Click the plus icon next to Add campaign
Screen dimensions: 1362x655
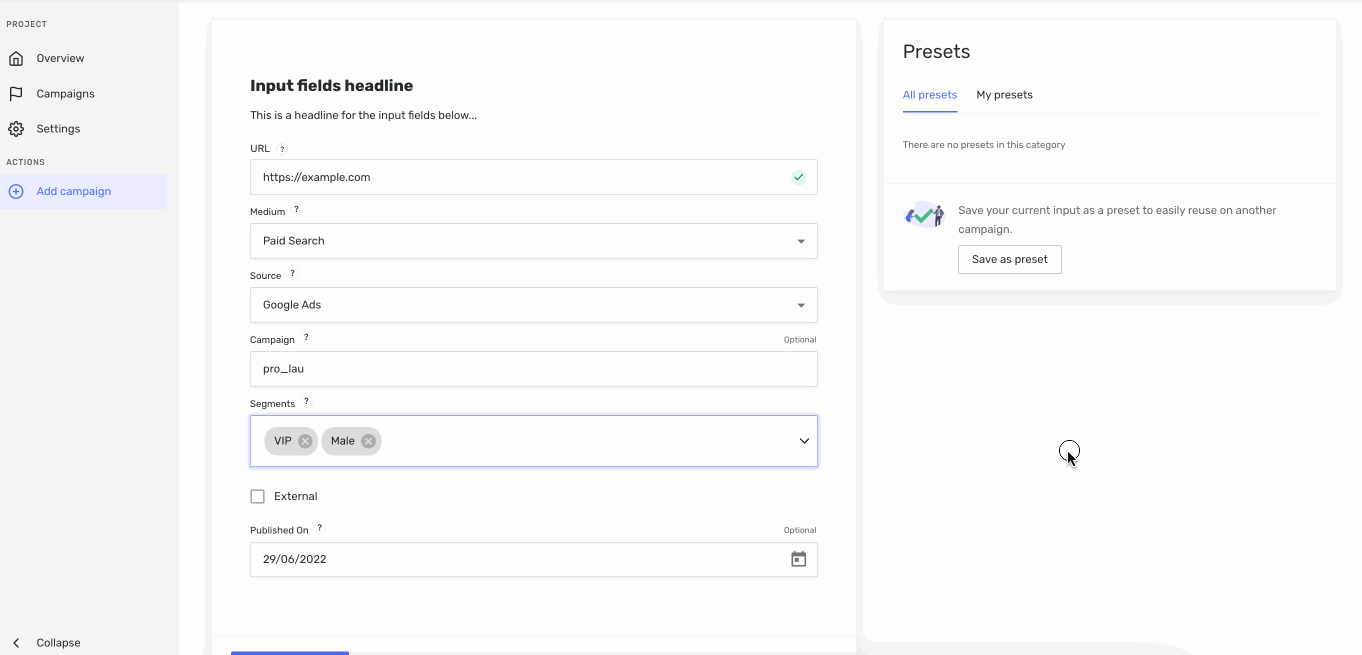14,191
